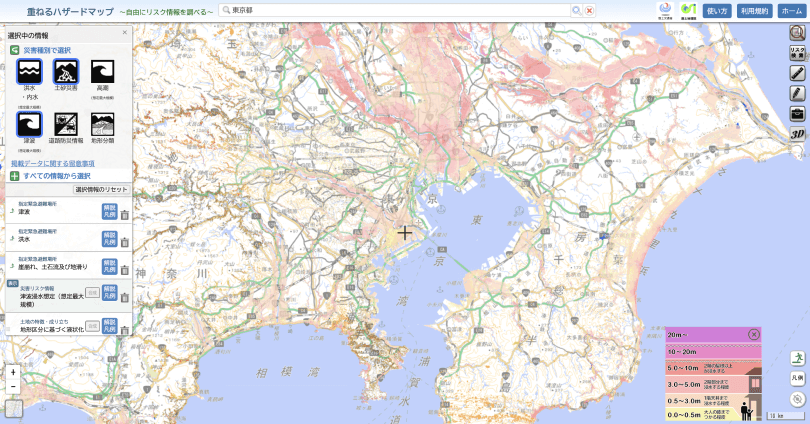Open the 使い方 usage guide
The width and height of the screenshot is (810, 424).
[x=717, y=11]
